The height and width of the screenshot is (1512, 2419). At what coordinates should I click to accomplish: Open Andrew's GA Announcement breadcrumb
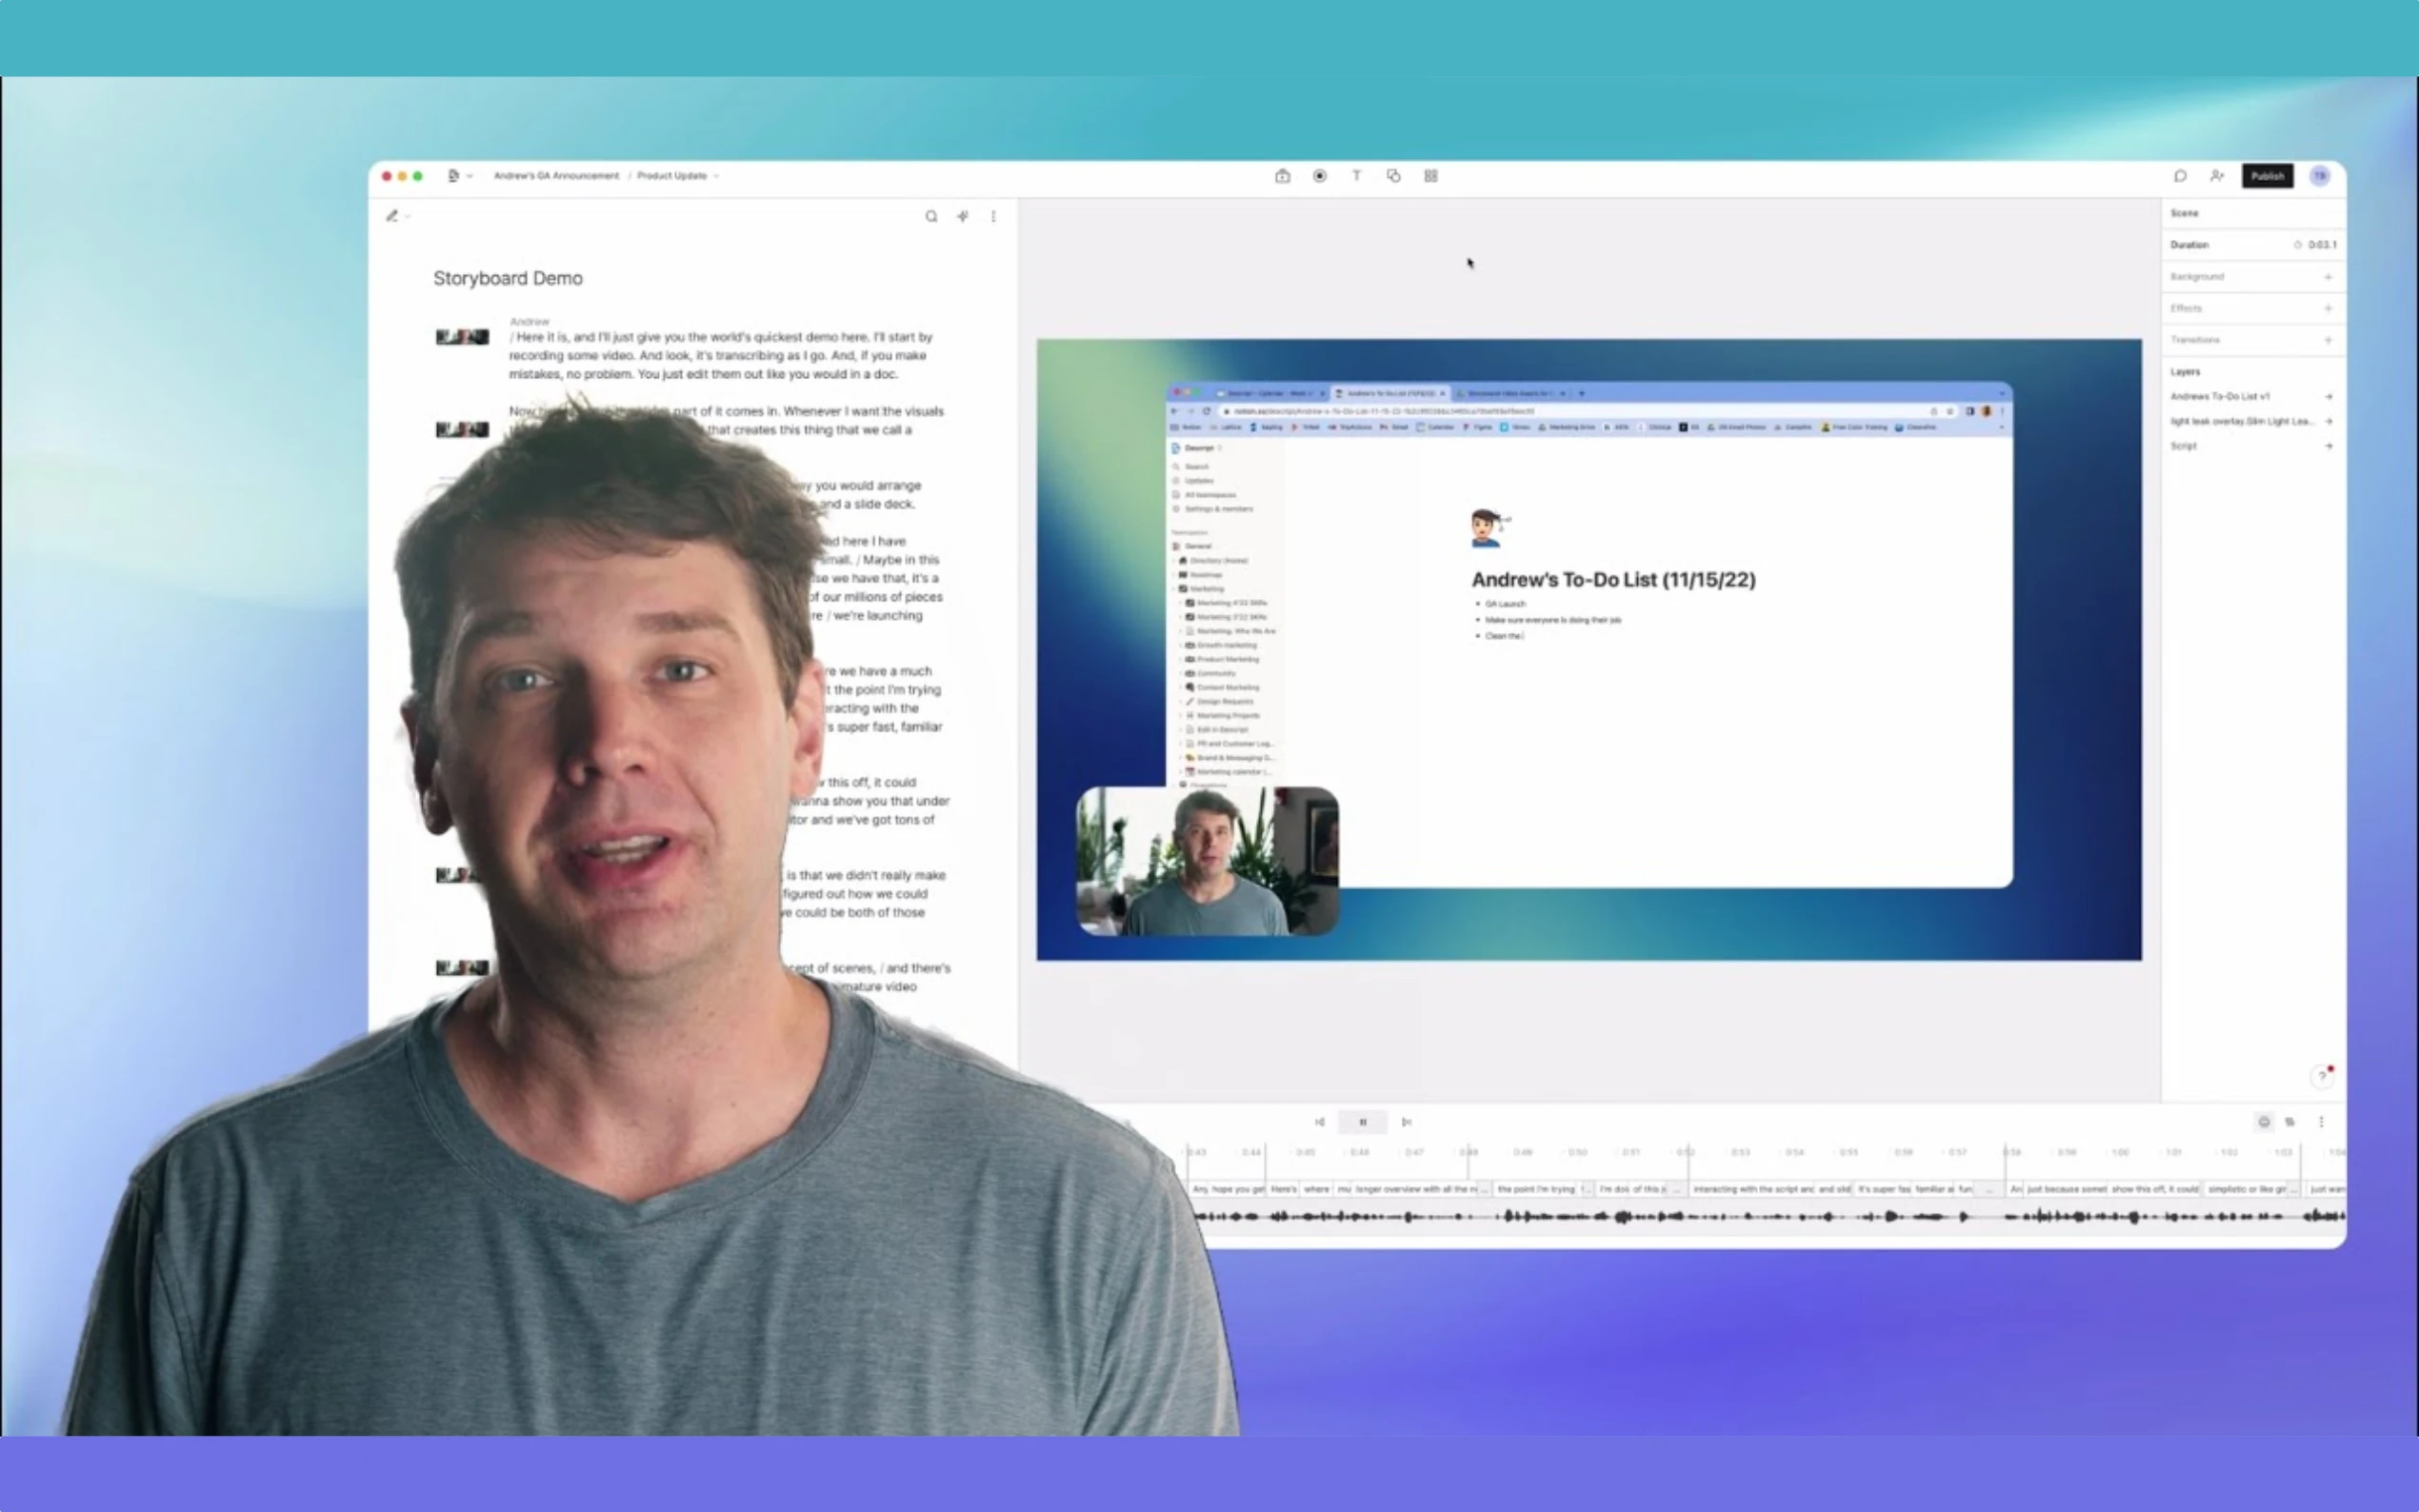click(556, 176)
